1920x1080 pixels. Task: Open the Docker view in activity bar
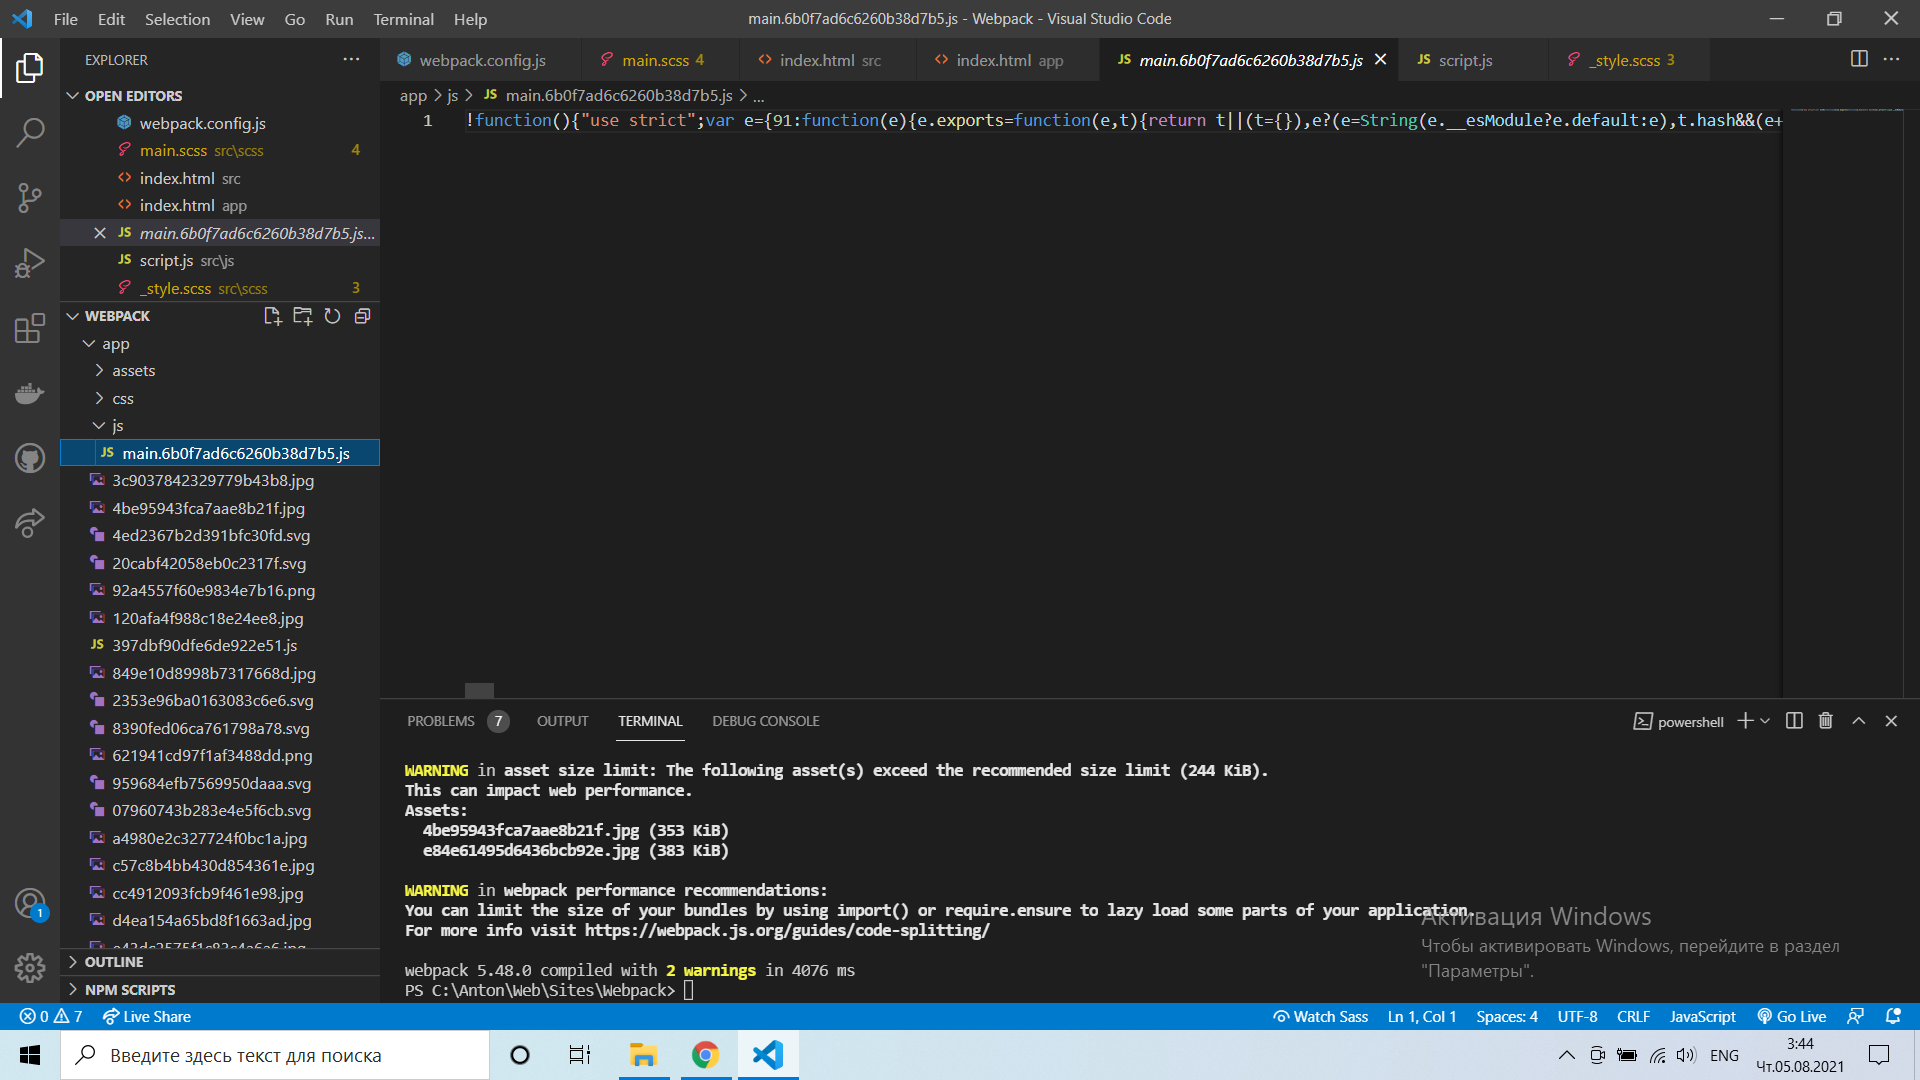pyautogui.click(x=30, y=393)
